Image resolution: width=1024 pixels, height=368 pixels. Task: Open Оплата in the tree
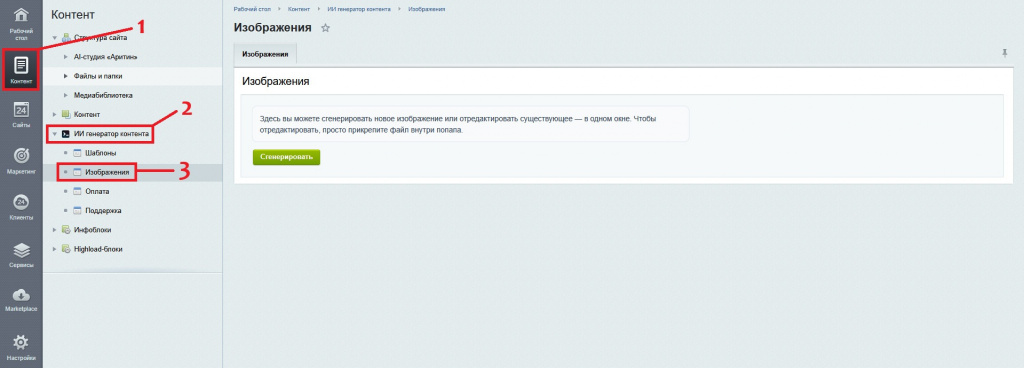(x=97, y=192)
